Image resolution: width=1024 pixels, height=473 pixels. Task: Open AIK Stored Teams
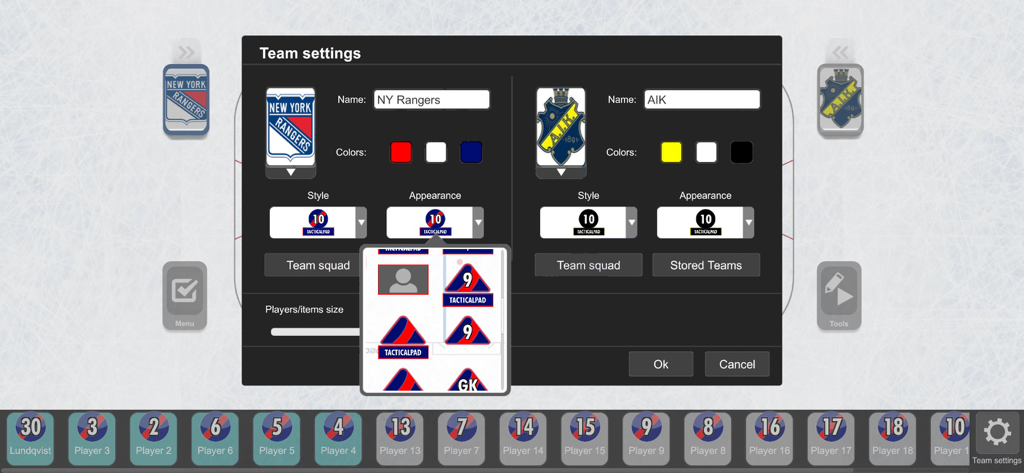point(706,265)
